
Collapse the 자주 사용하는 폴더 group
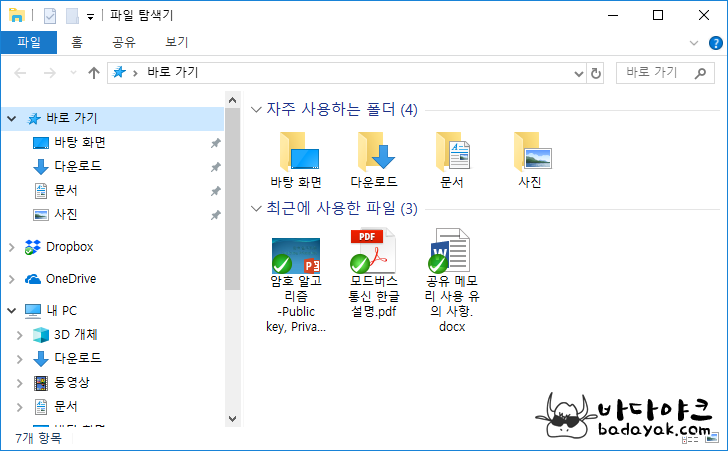pyautogui.click(x=256, y=110)
